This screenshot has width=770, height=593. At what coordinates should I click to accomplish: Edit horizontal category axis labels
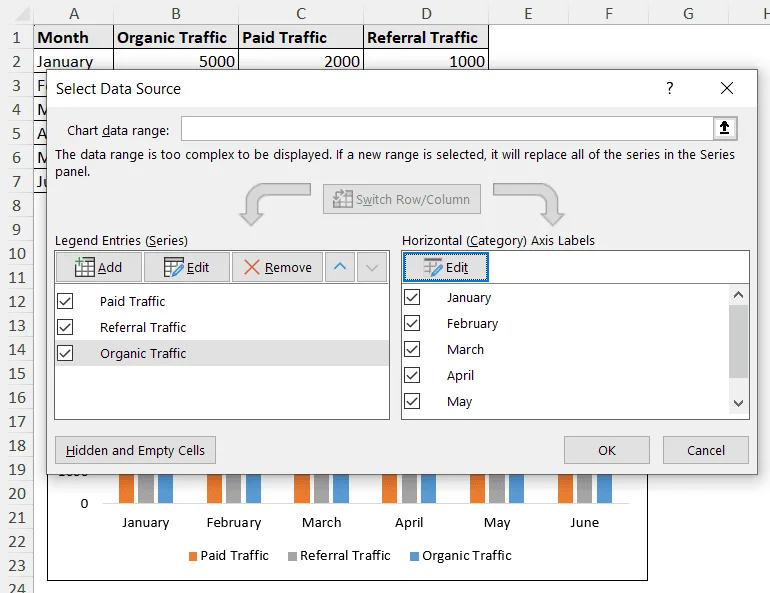pos(445,268)
